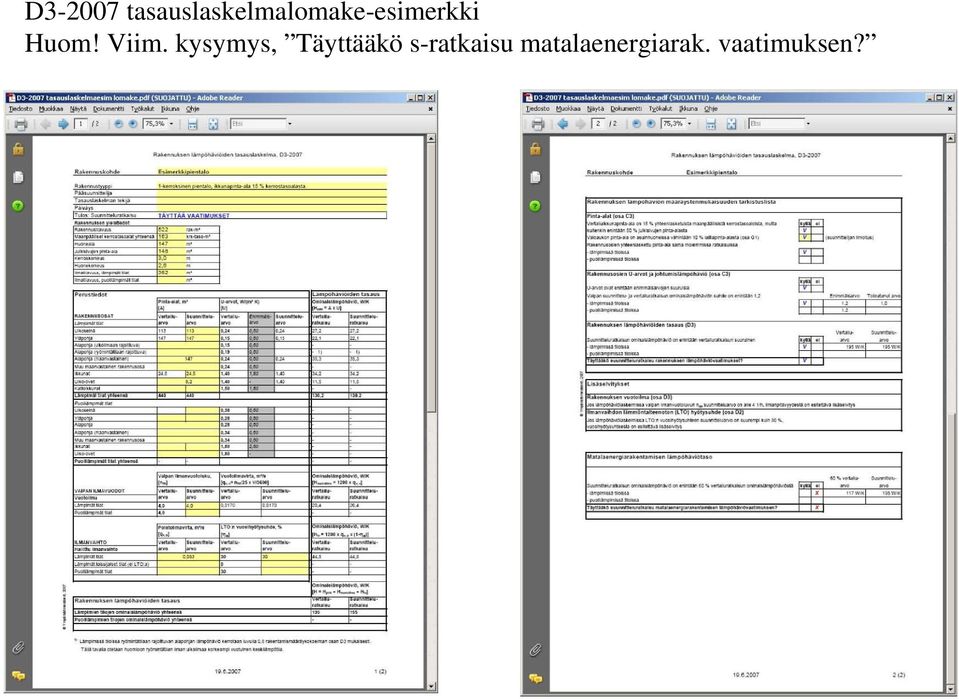
Task: Open Dokumentti menu in the left window
Action: click(x=109, y=109)
